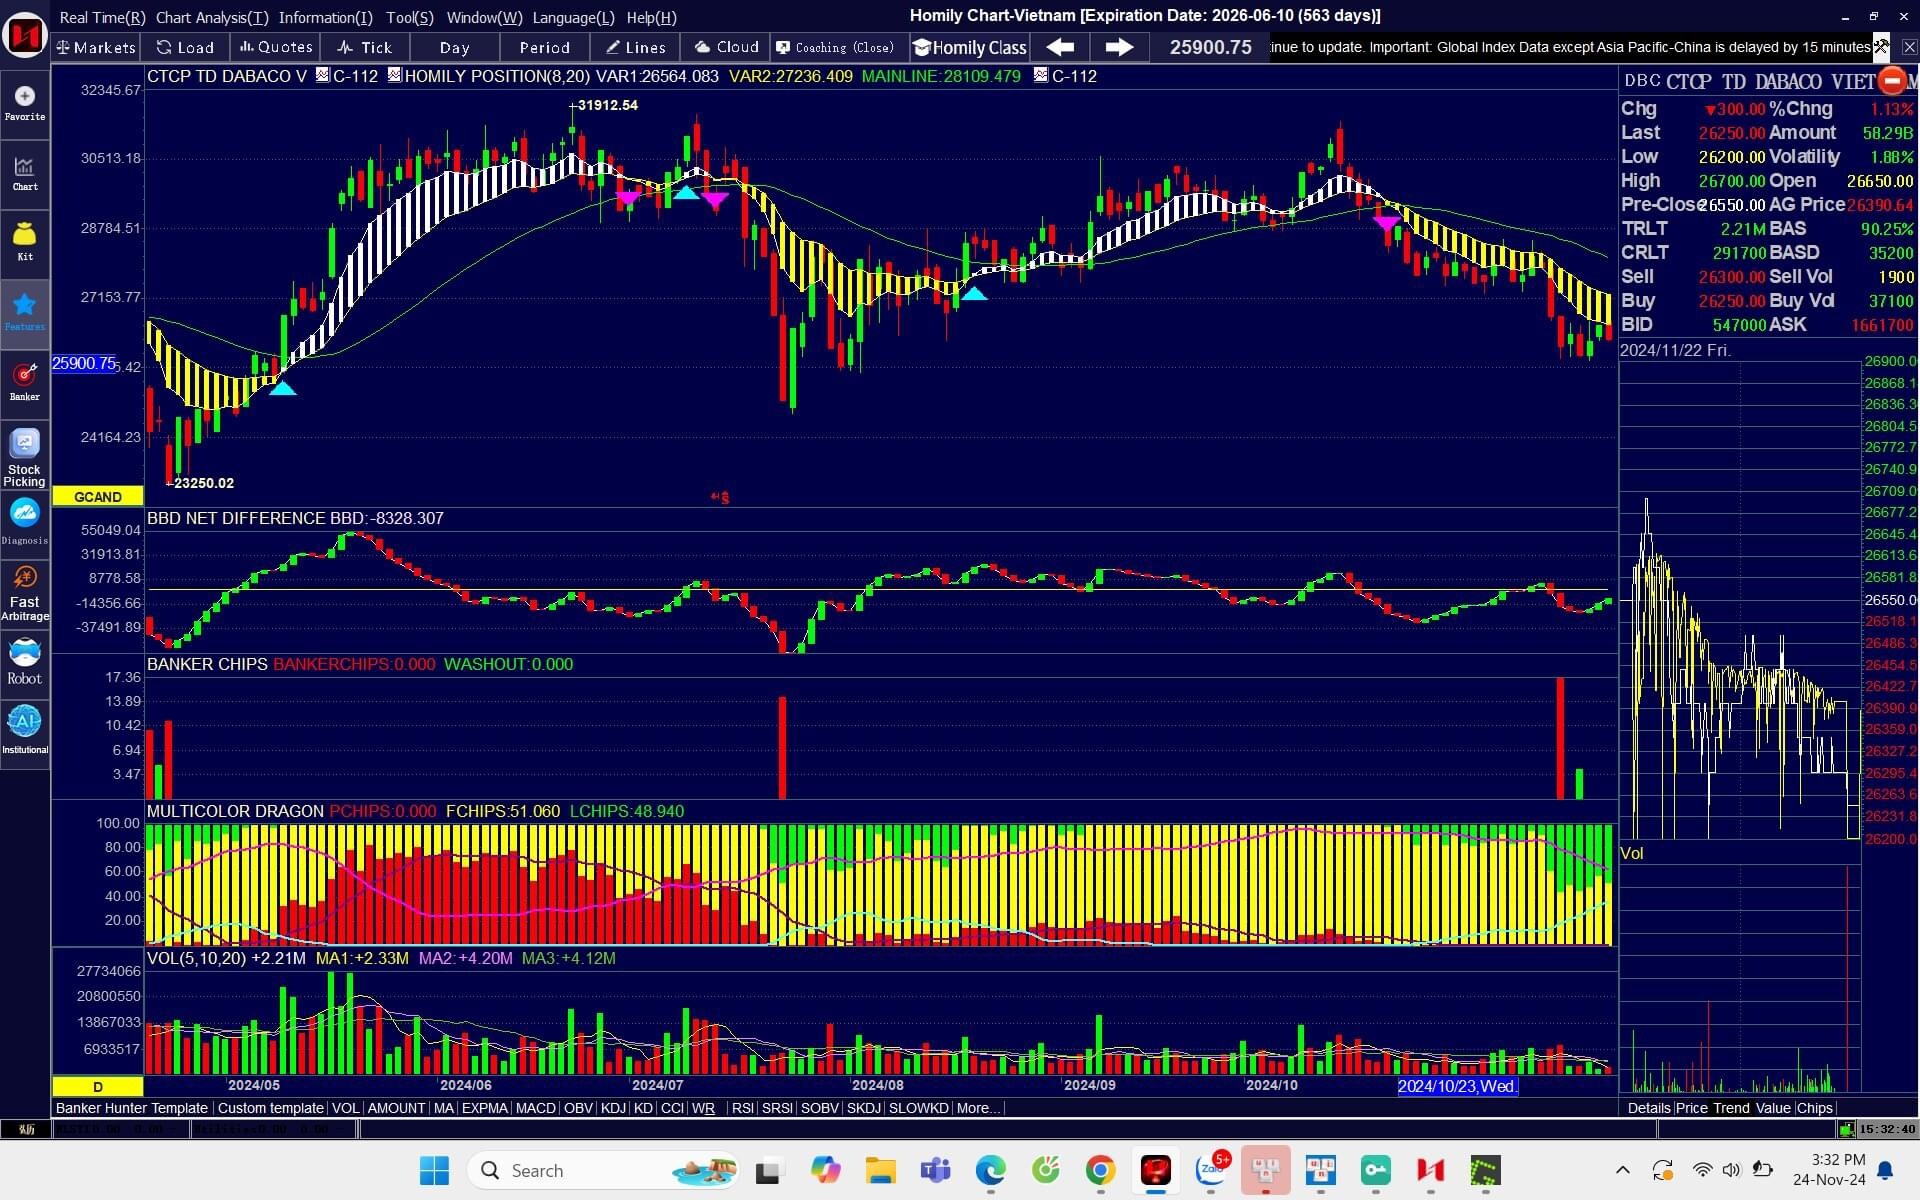Click the yellow GCAND label

pyautogui.click(x=98, y=497)
